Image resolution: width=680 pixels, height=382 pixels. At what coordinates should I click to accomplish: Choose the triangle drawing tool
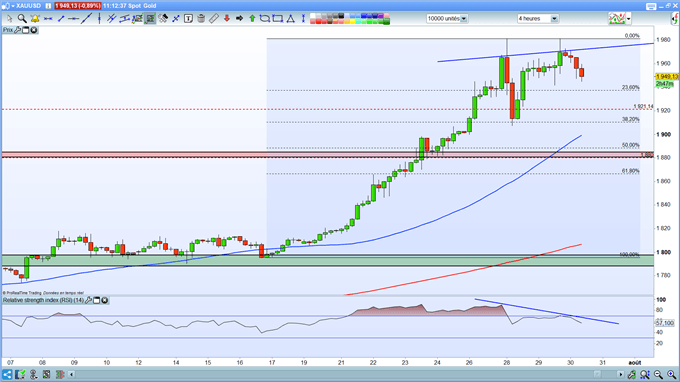point(291,19)
